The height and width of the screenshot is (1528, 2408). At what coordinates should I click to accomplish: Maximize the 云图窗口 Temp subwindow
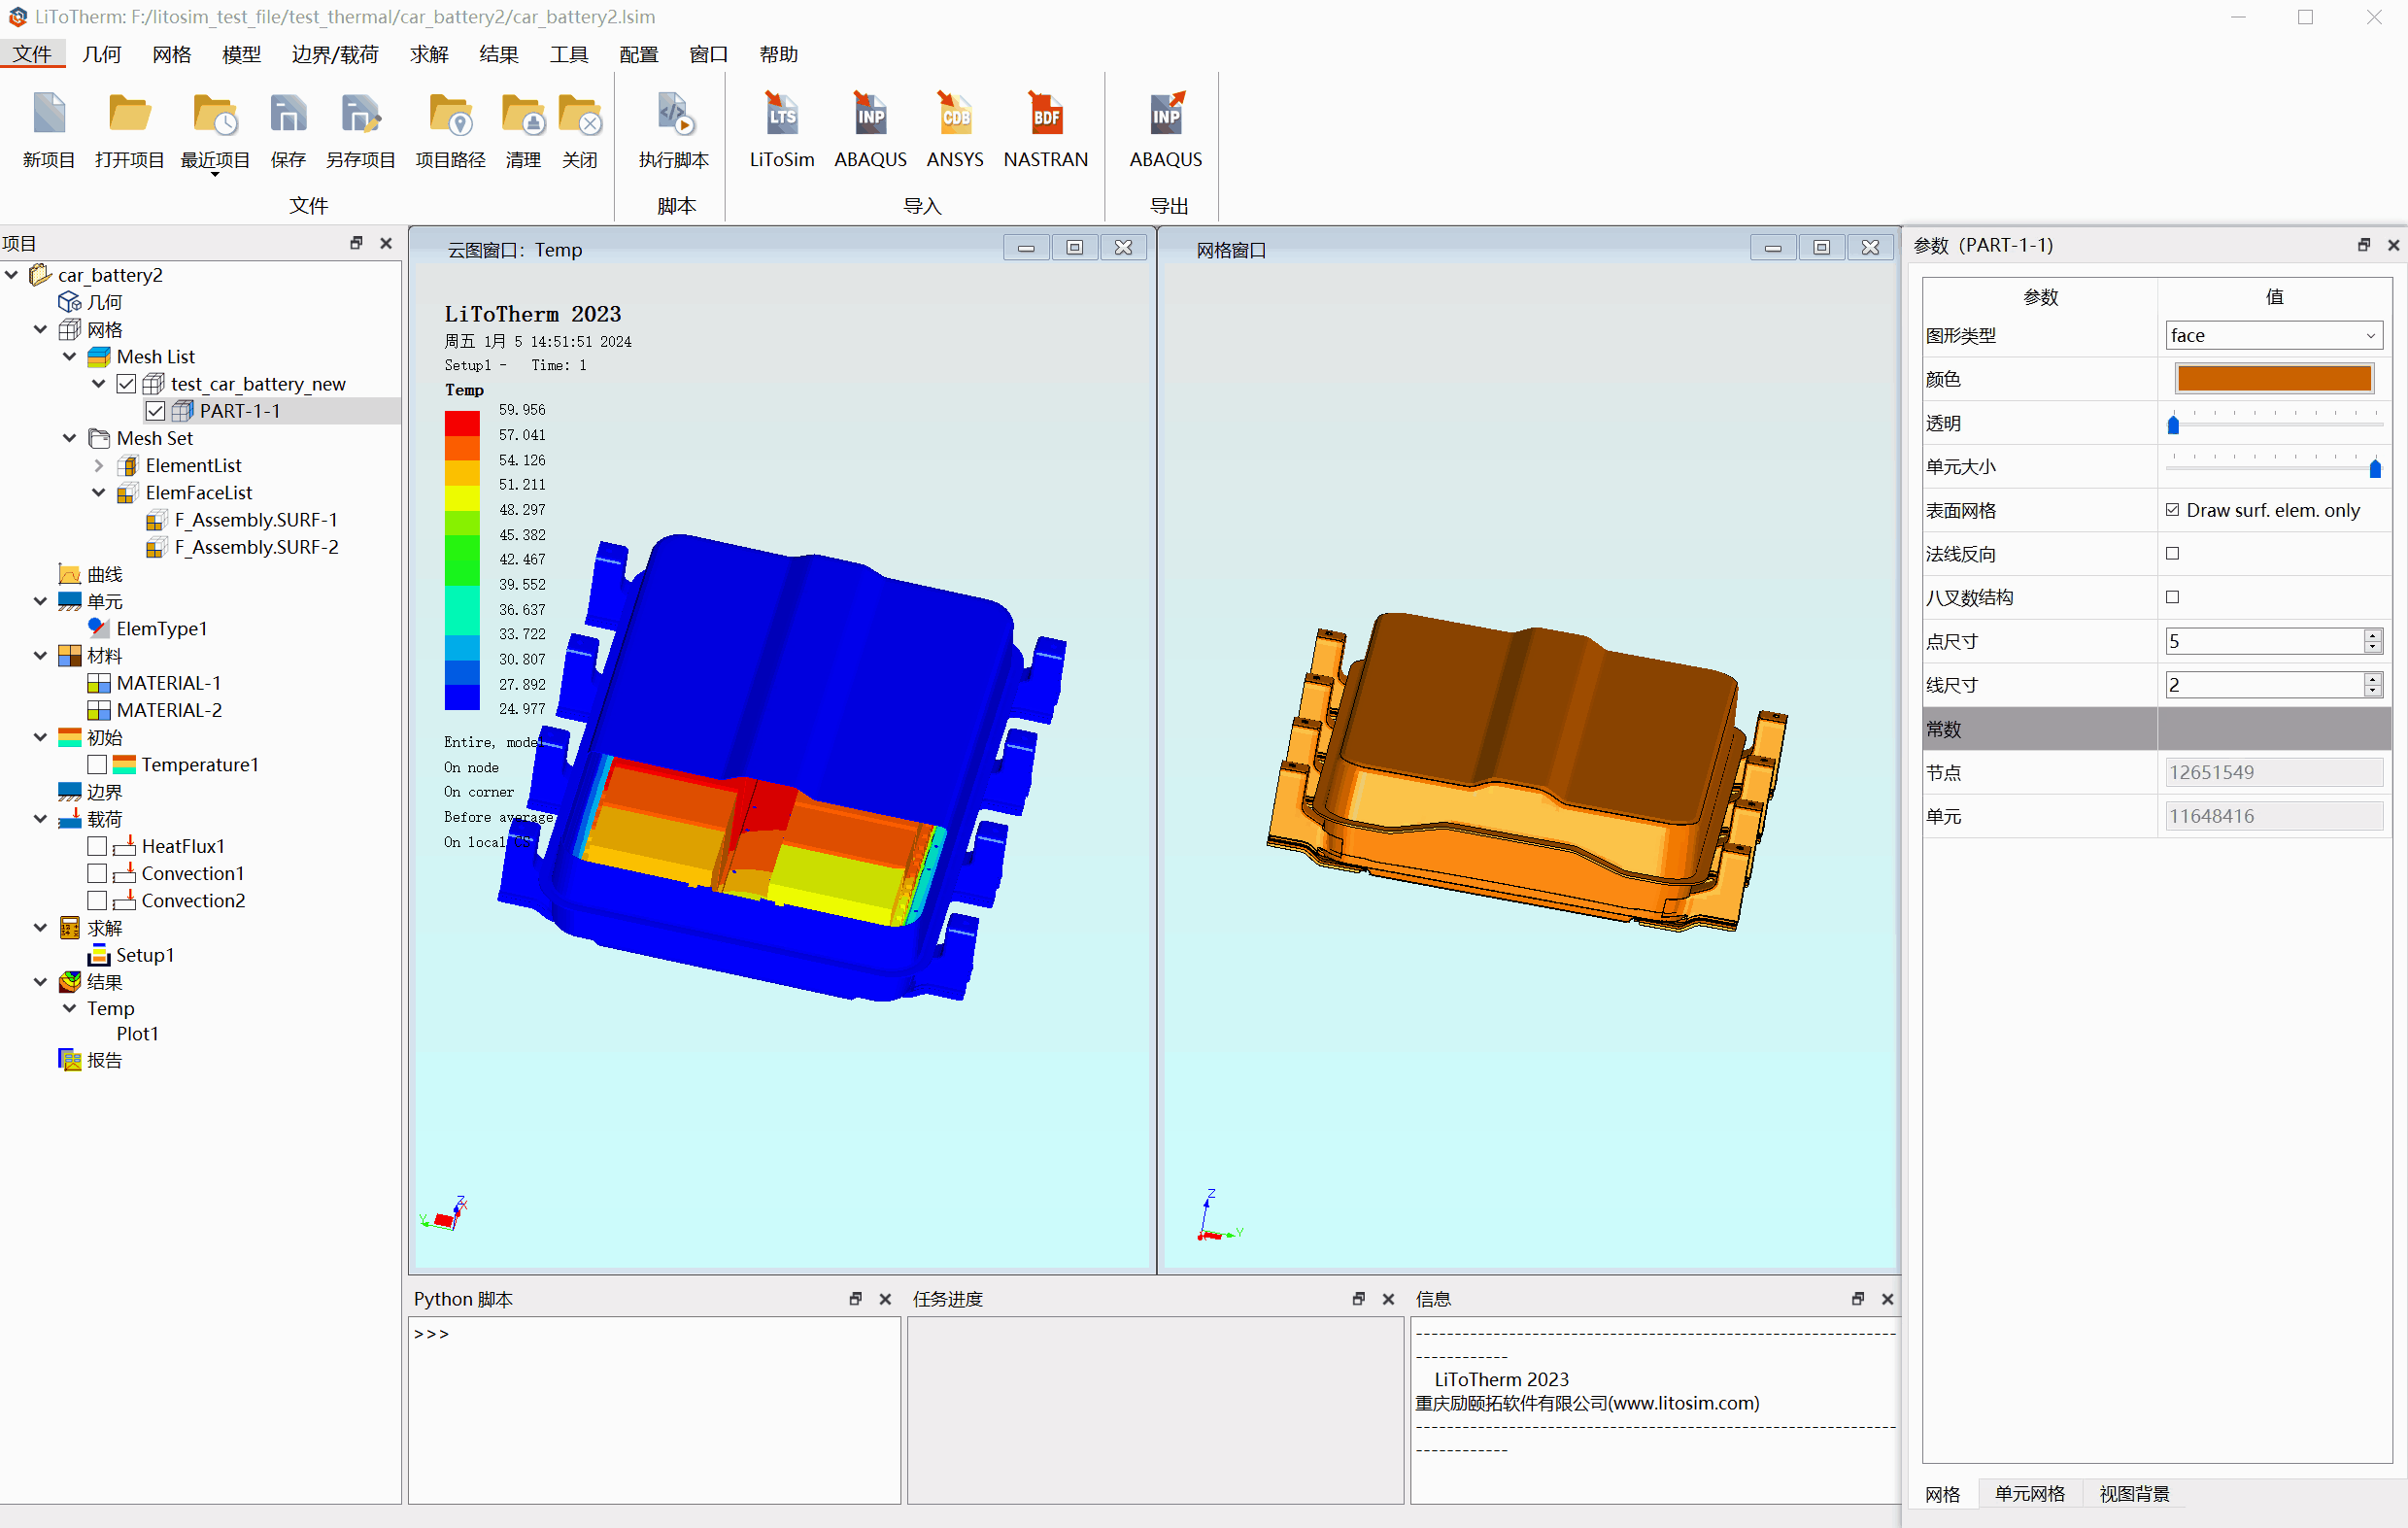[x=1074, y=248]
